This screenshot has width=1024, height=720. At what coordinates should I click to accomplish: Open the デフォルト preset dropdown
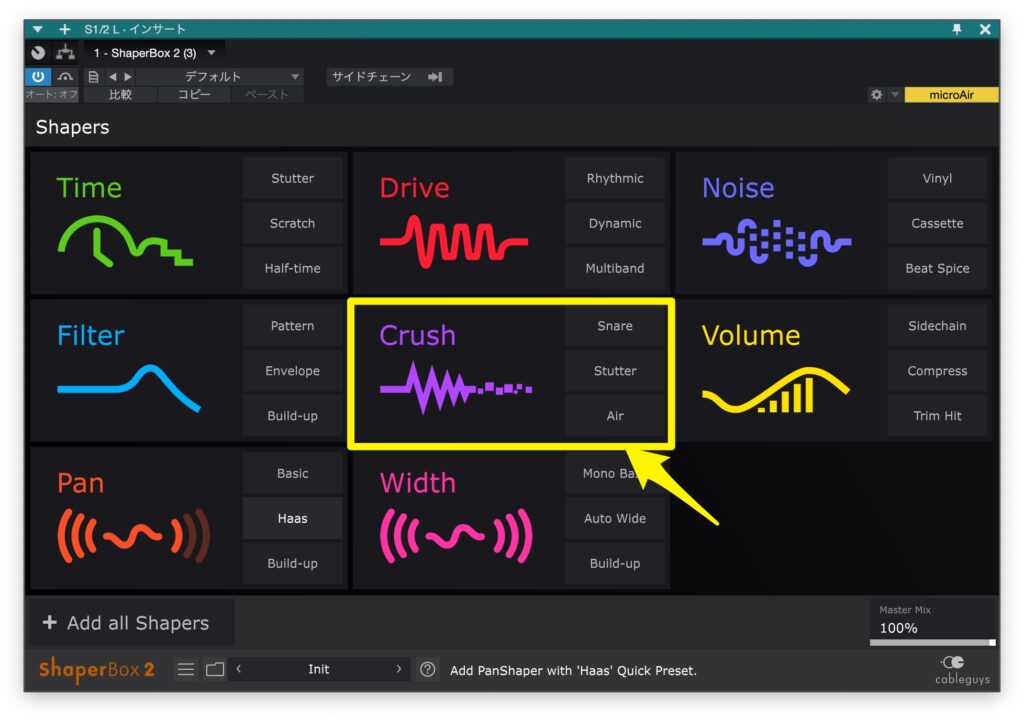point(295,77)
